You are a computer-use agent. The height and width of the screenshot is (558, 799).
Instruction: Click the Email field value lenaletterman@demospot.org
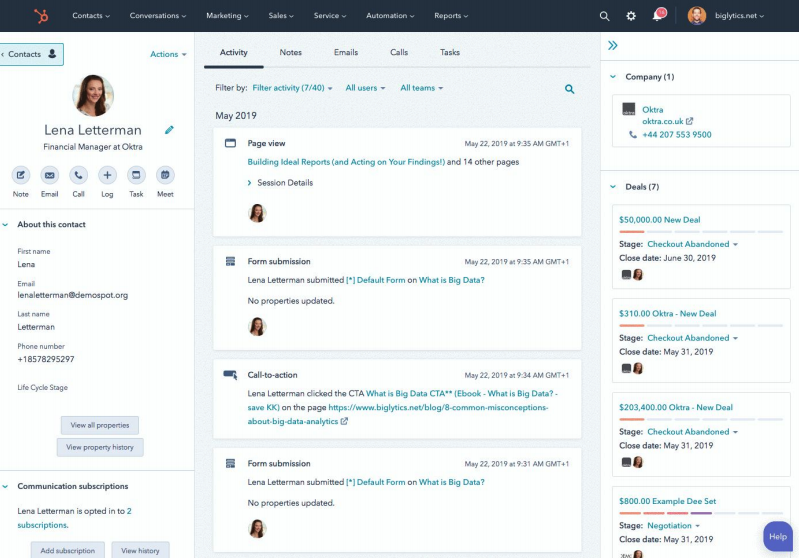(x=73, y=296)
